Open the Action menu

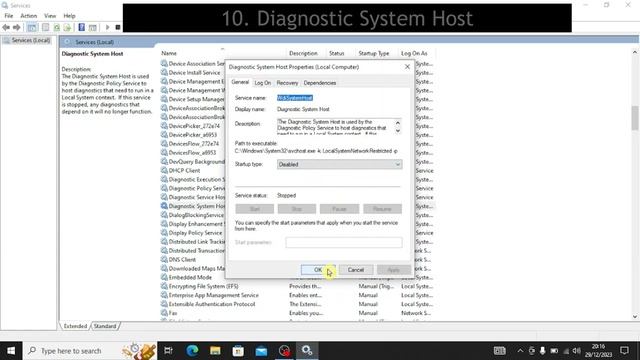pos(29,16)
